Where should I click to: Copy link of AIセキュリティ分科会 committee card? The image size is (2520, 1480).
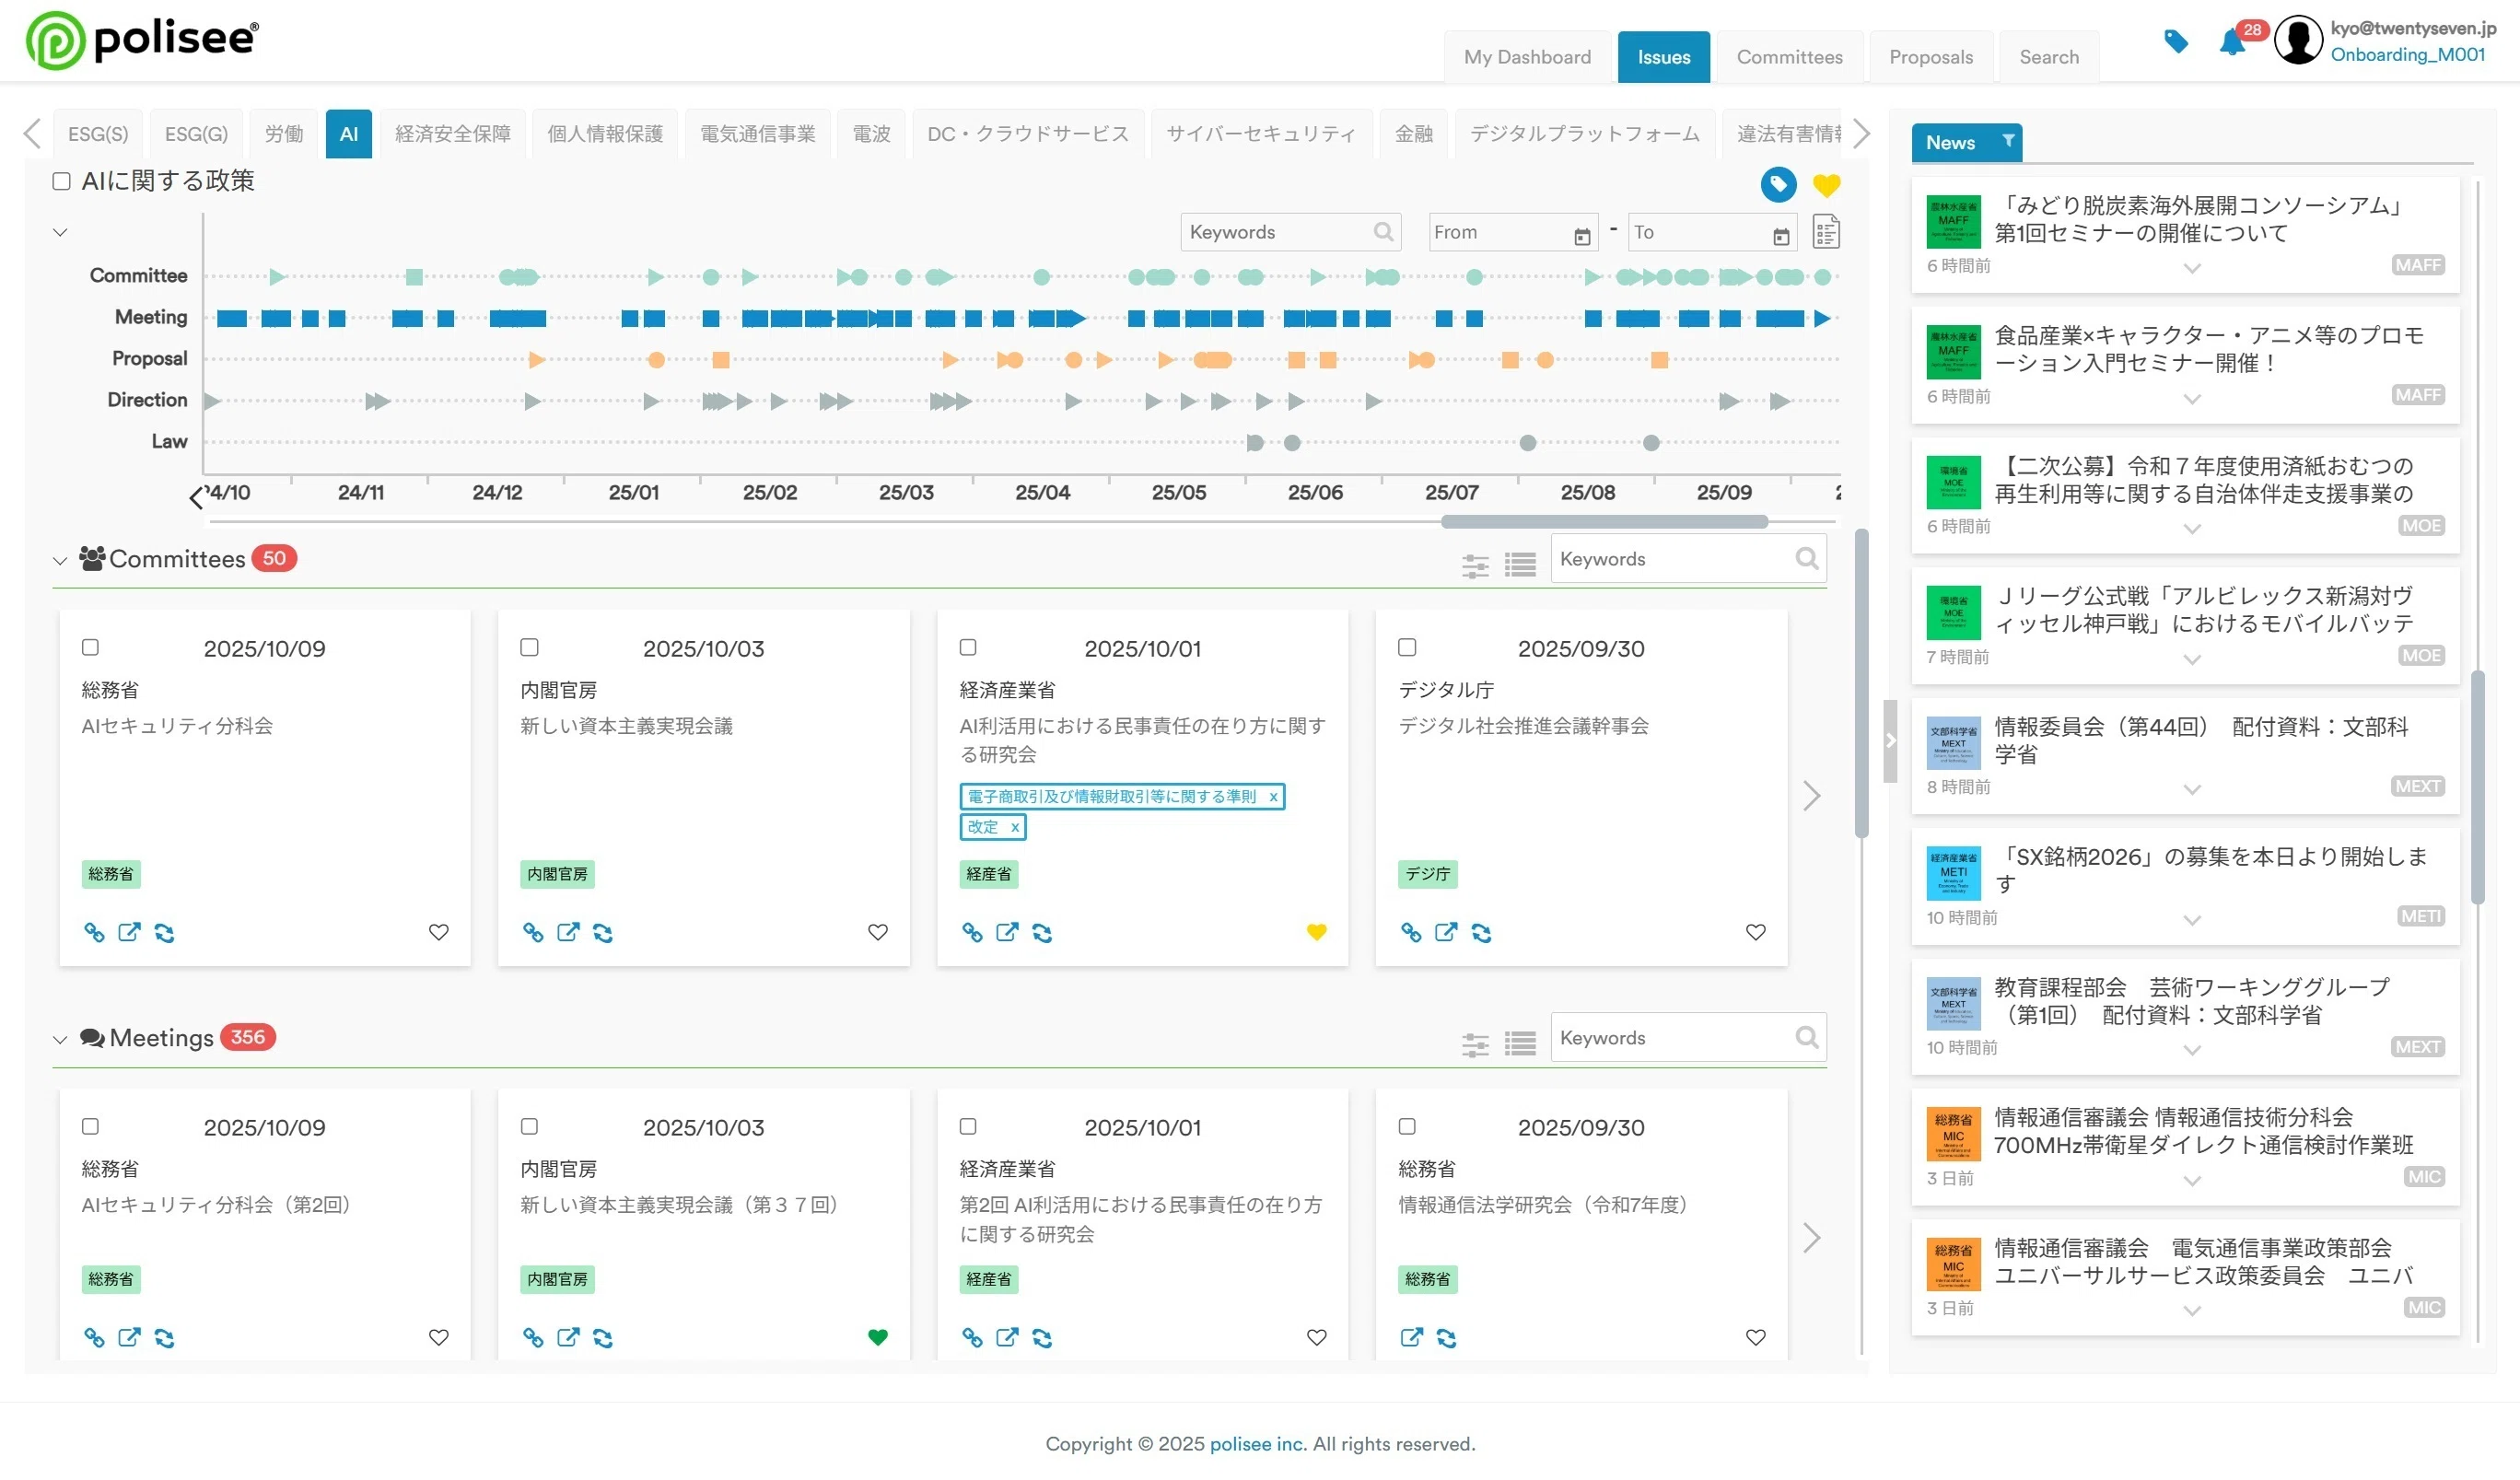[x=94, y=932]
